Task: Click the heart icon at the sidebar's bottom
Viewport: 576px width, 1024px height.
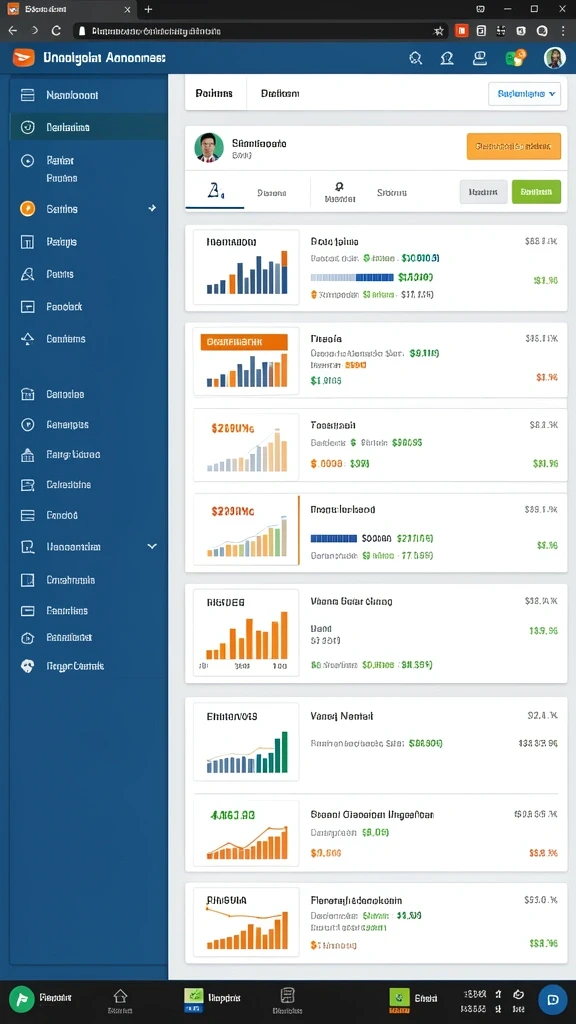Action: click(27, 666)
